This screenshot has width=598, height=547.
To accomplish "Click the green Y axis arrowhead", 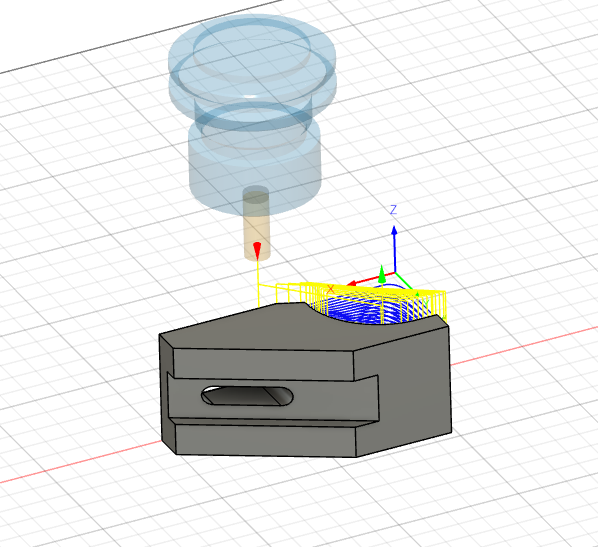I will point(382,274).
